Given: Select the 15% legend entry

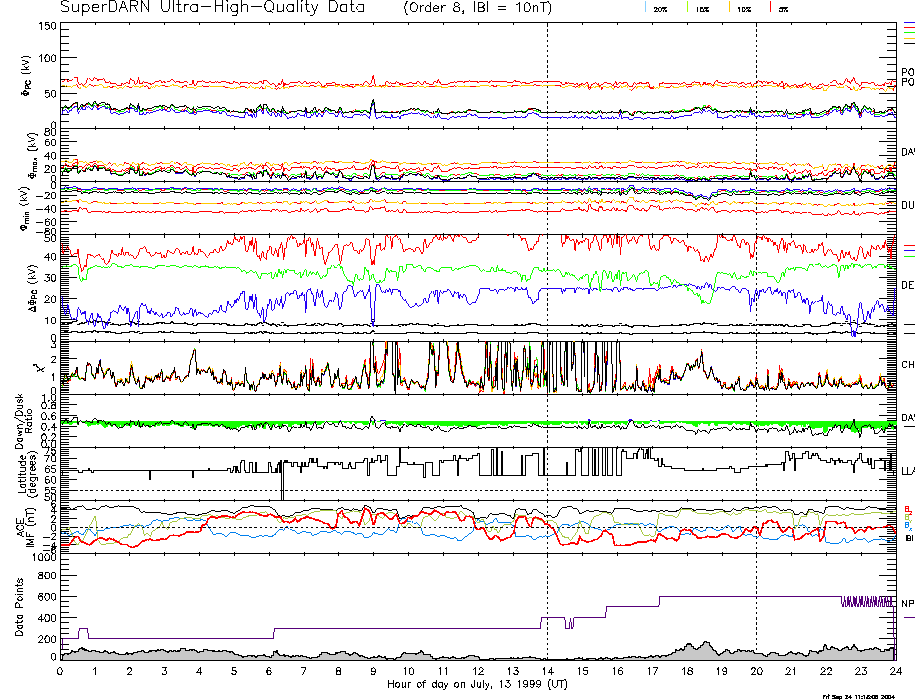Looking at the screenshot, I should click(702, 8).
